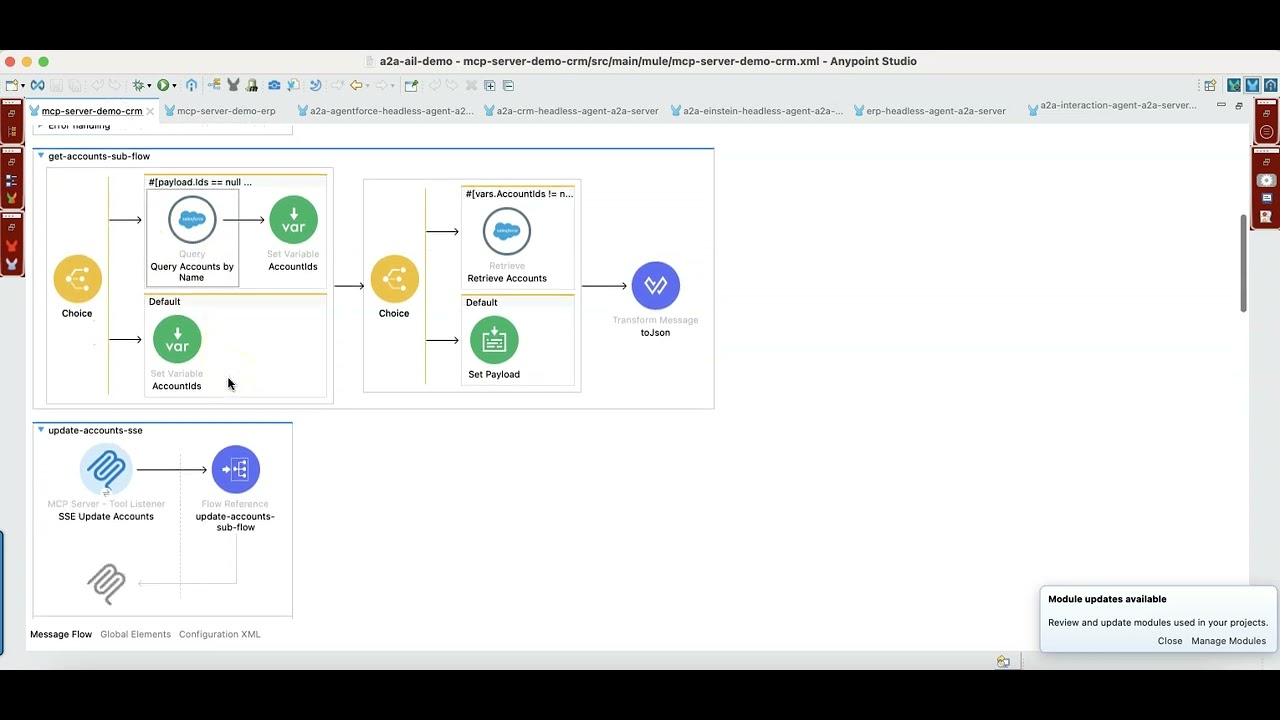Restore the top left minimized panel
Image resolution: width=1280 pixels, height=720 pixels.
tap(12, 113)
